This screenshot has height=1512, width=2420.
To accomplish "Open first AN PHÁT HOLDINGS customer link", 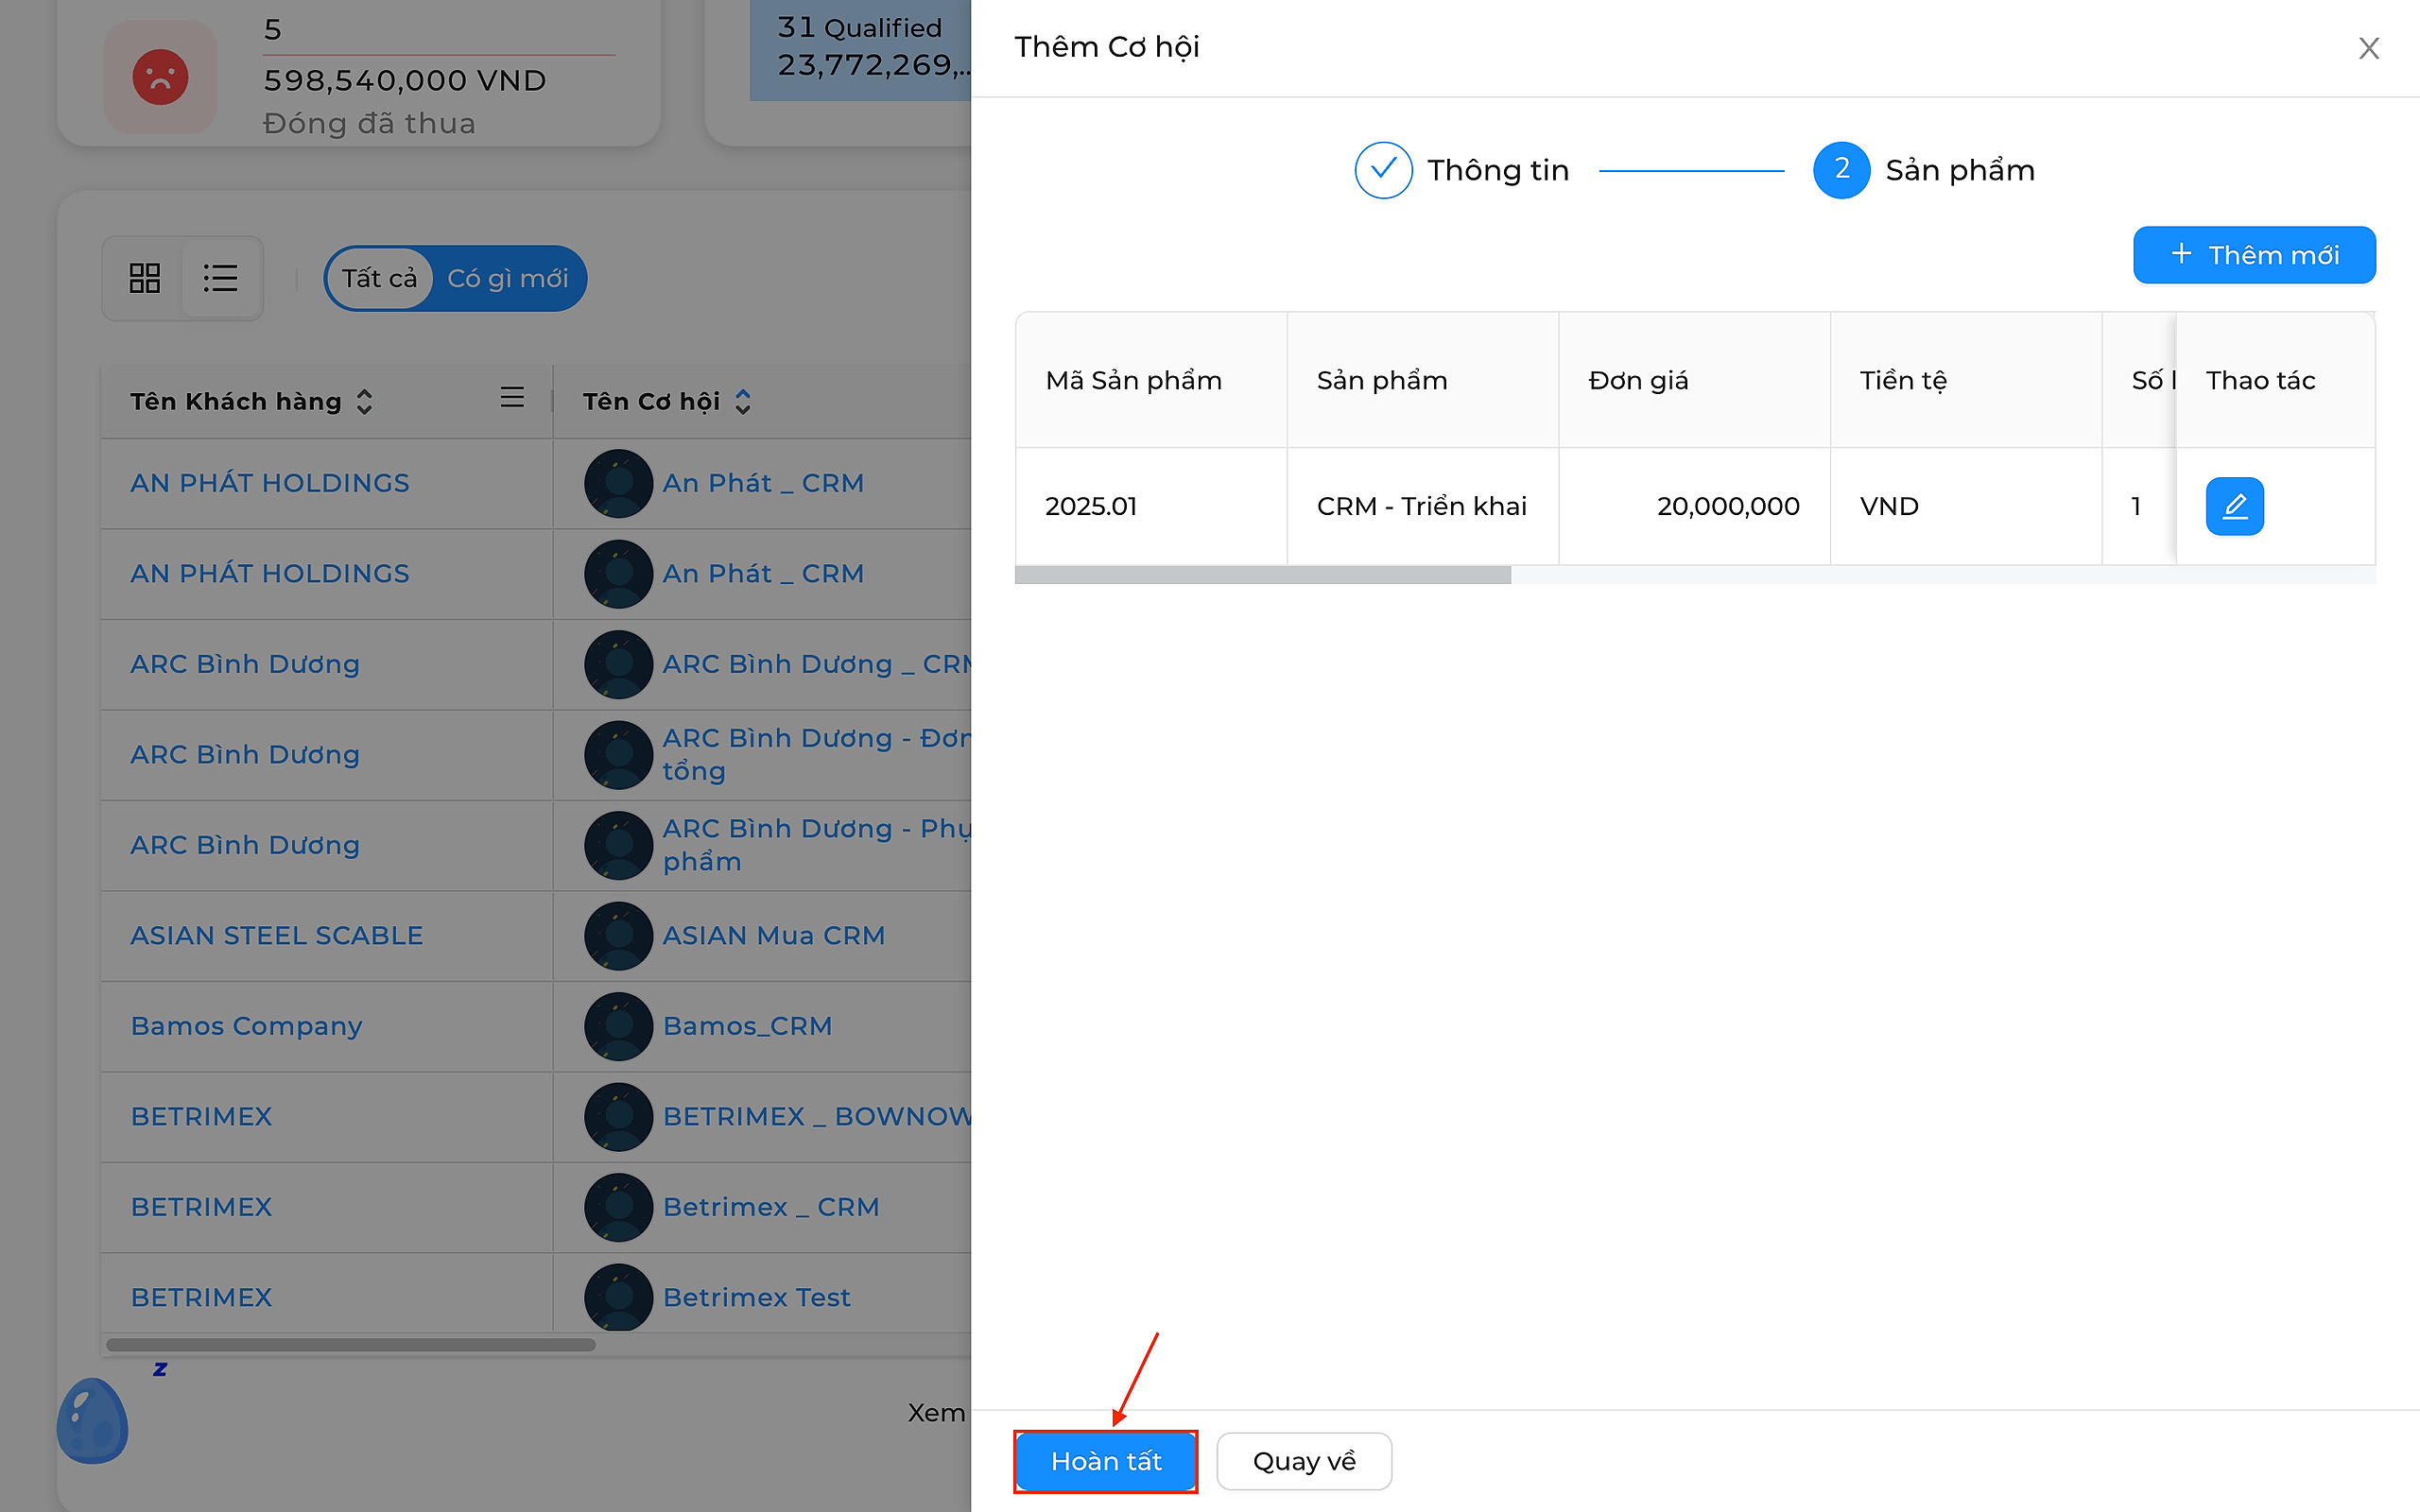I will click(270, 483).
